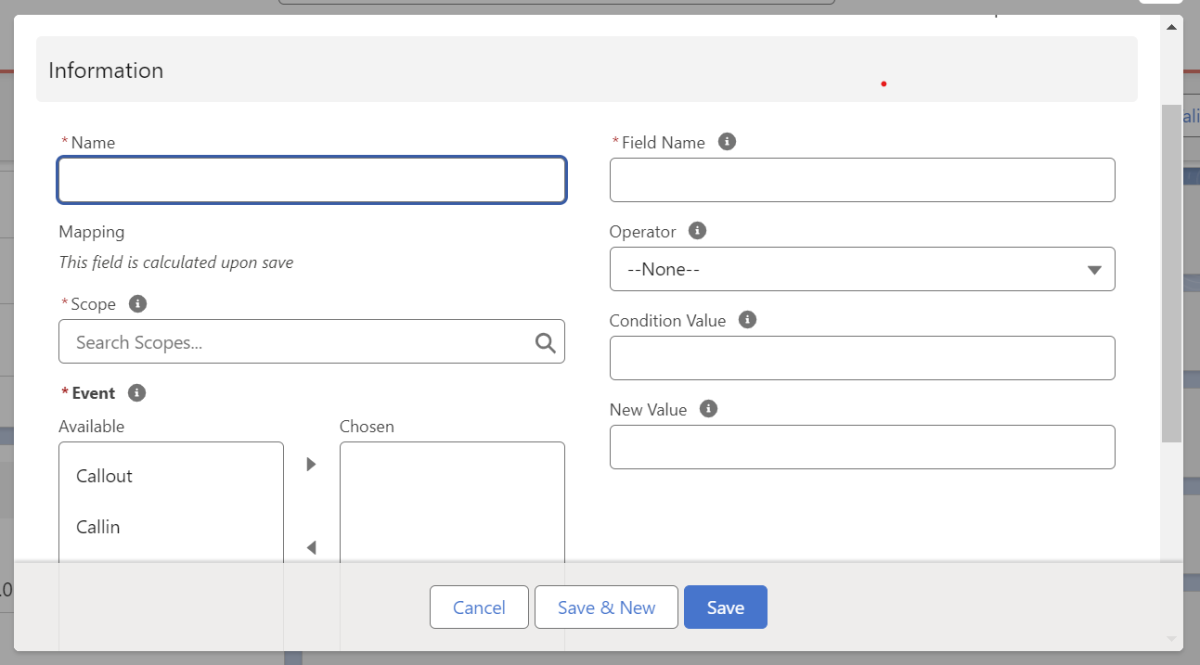Click the Field Name info icon
The width and height of the screenshot is (1200, 665).
[x=728, y=142]
